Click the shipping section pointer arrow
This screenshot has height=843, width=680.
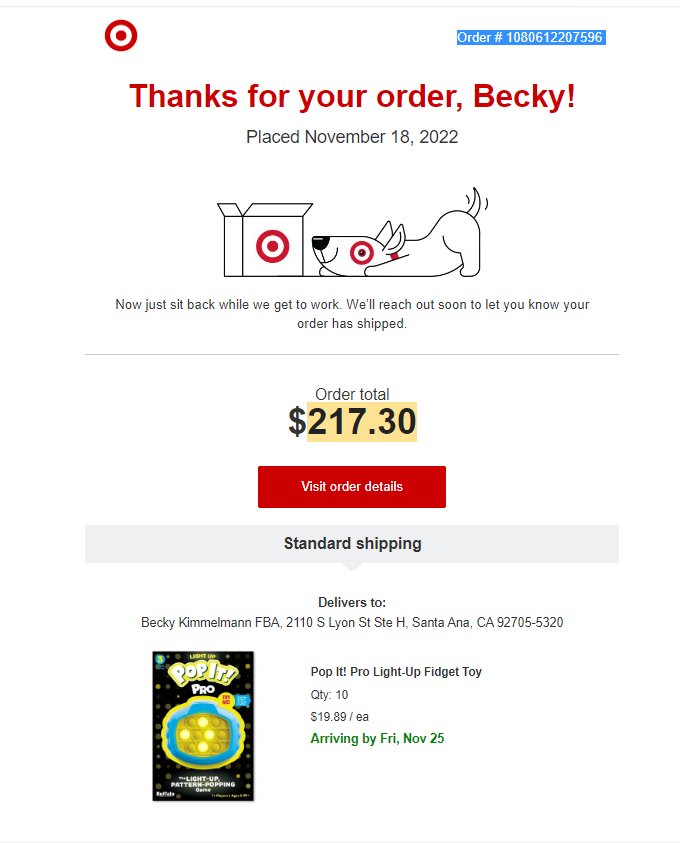tap(352, 567)
